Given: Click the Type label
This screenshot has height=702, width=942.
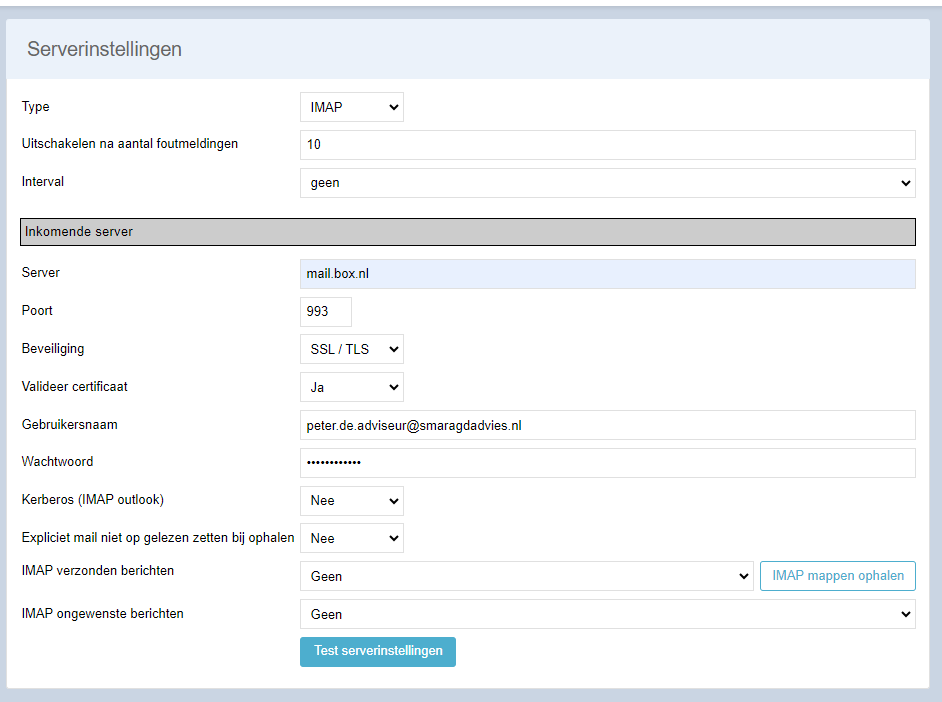Looking at the screenshot, I should click(x=35, y=107).
